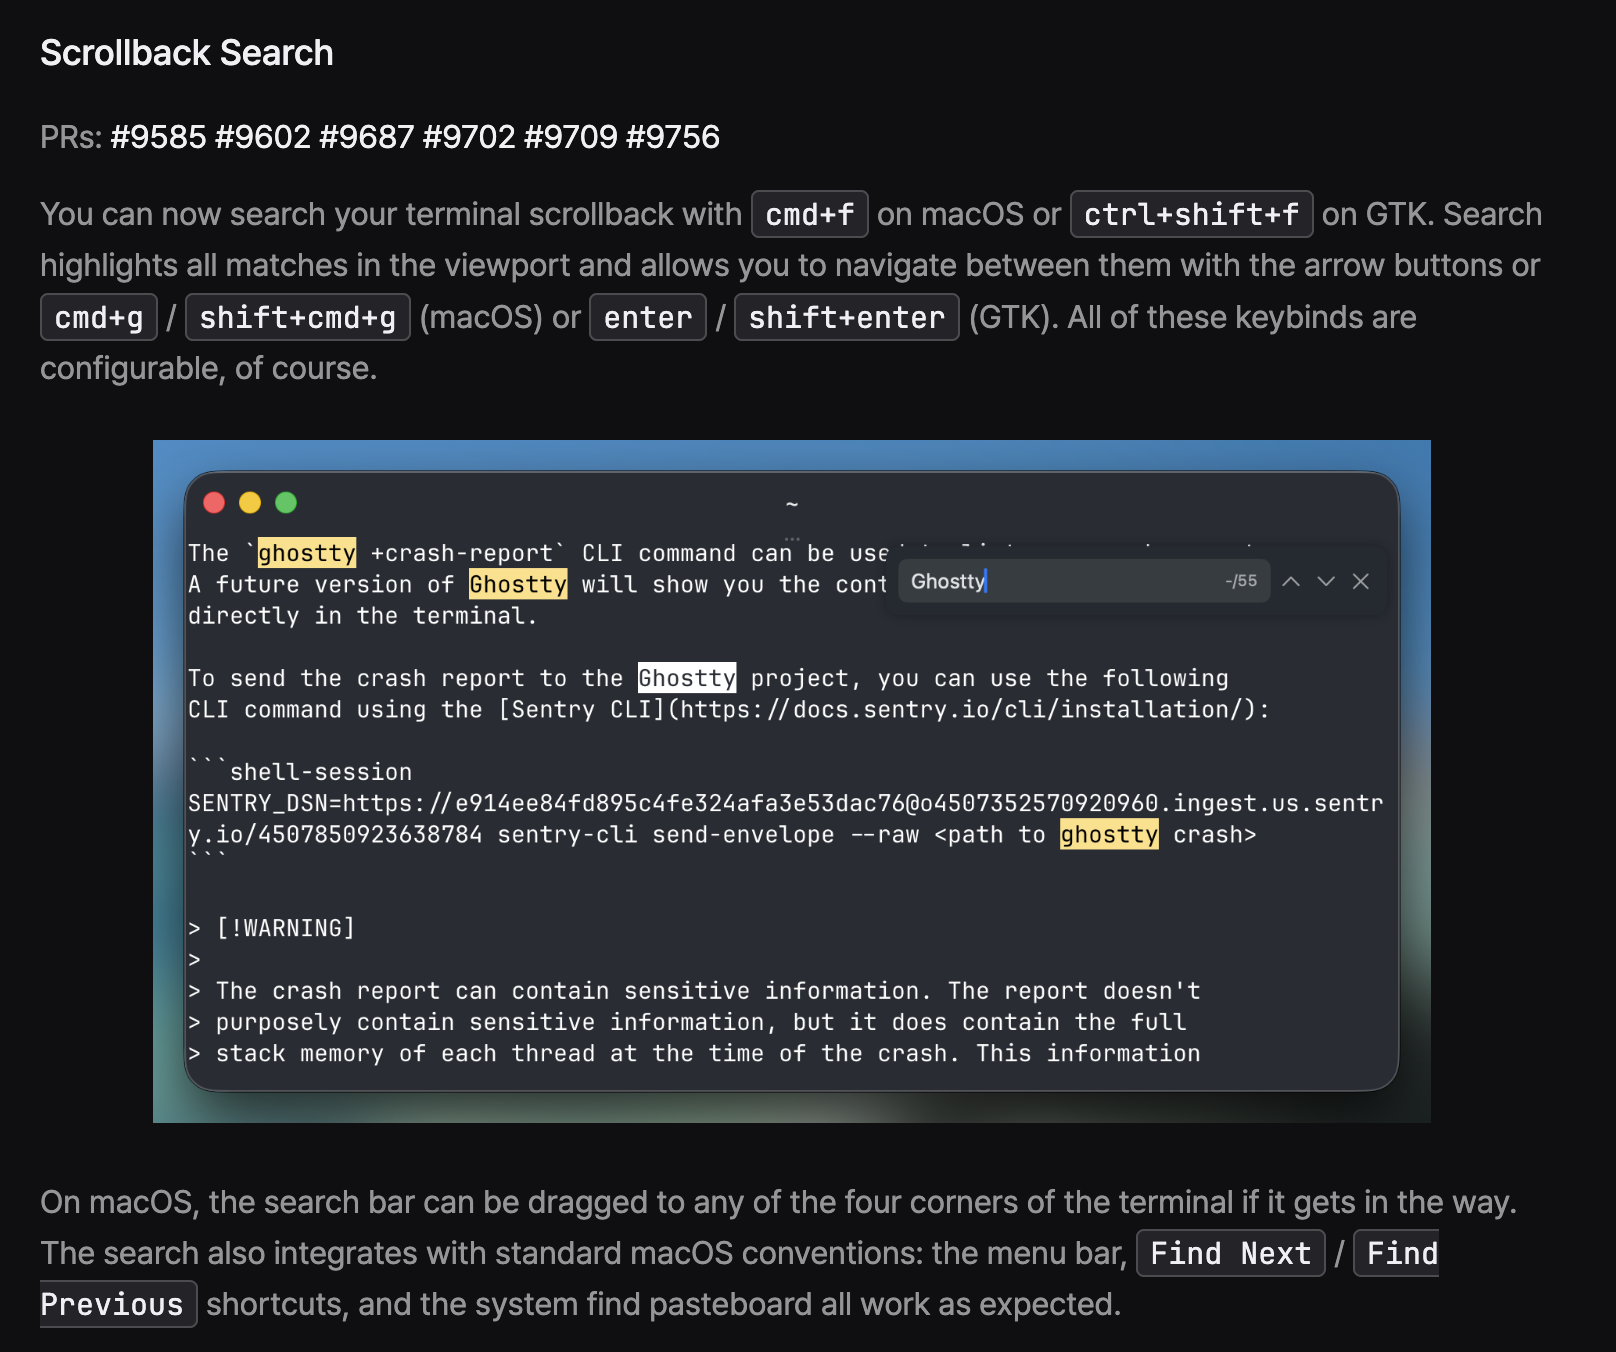This screenshot has height=1352, width=1616.
Task: Click the green zoom window dot
Action: [x=286, y=502]
